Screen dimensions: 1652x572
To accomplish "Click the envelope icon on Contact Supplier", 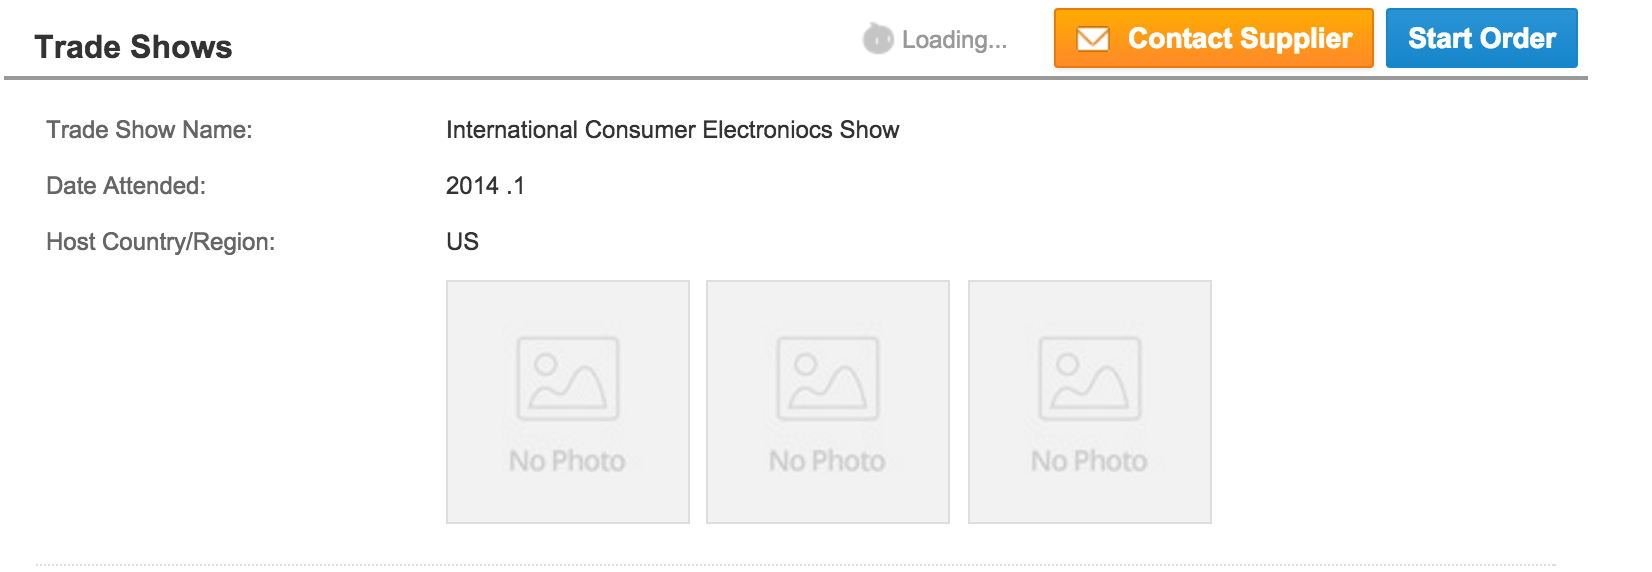I will pyautogui.click(x=1092, y=39).
